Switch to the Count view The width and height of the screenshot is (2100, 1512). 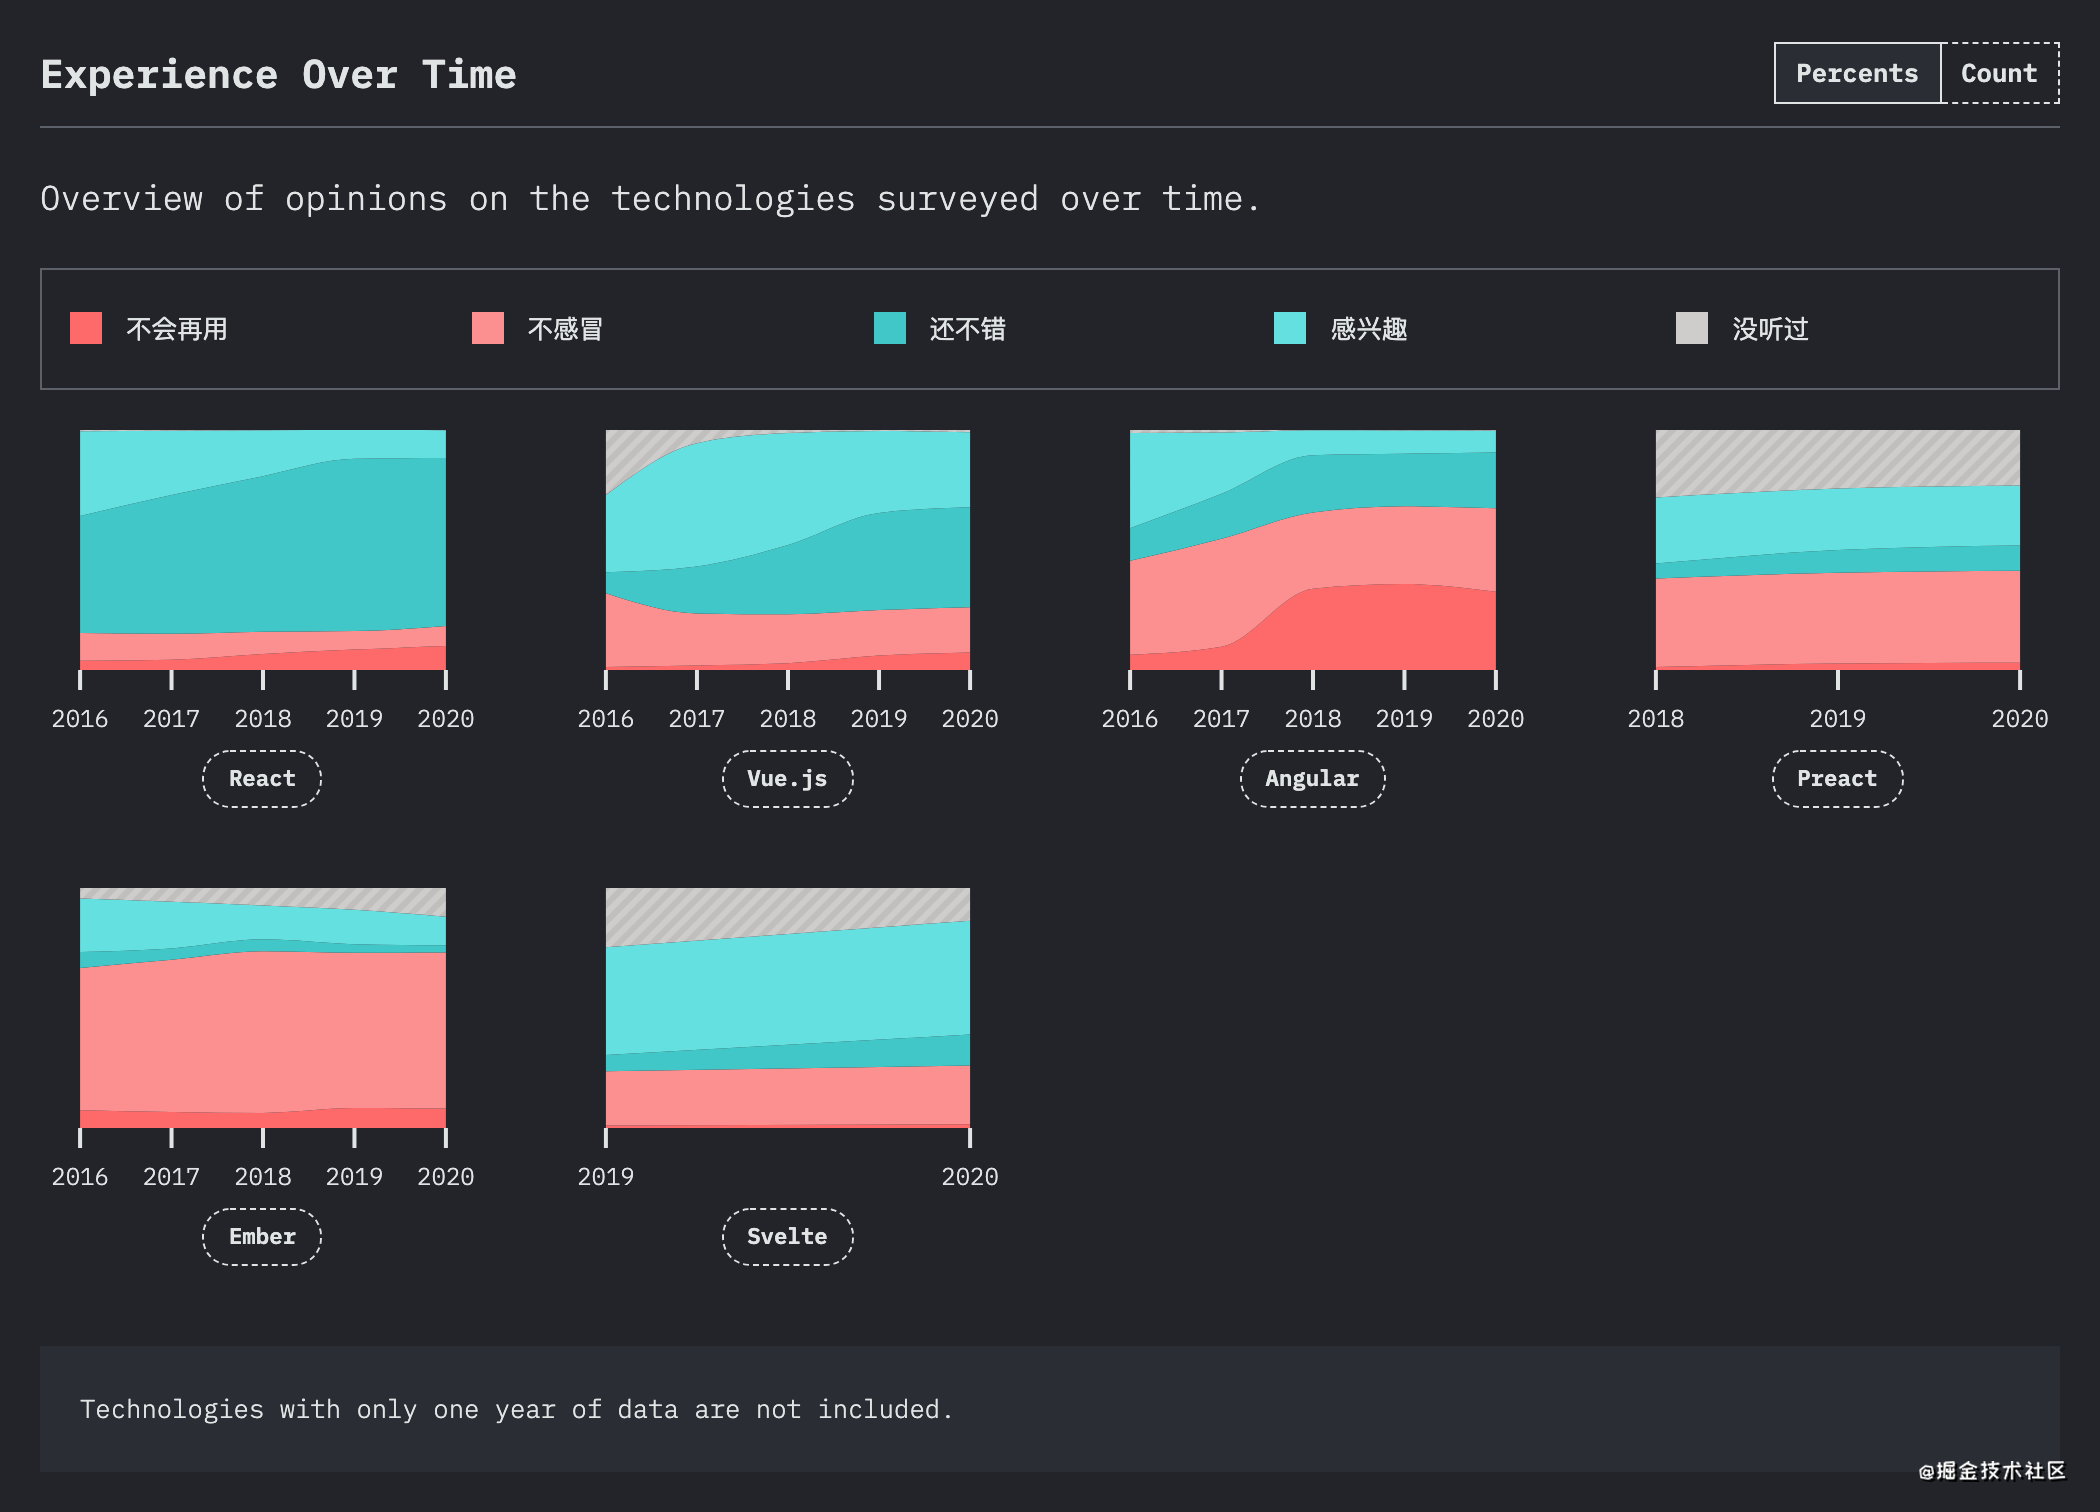click(1999, 73)
